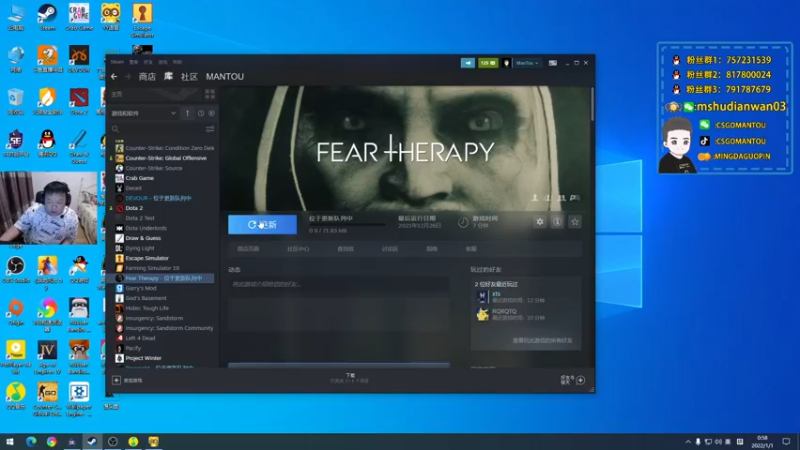Viewport: 800px width, 450px height.
Task: Click the blue update button
Action: coord(262,224)
